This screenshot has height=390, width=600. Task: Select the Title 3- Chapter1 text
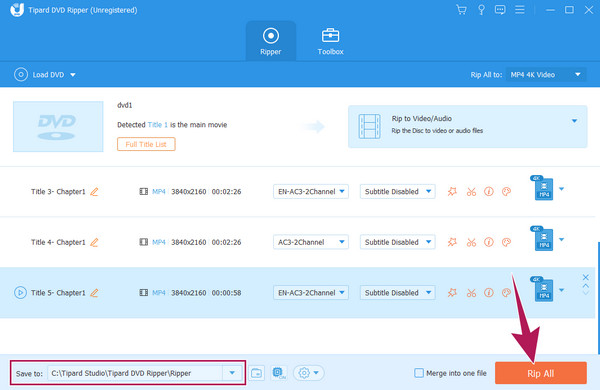tap(58, 192)
